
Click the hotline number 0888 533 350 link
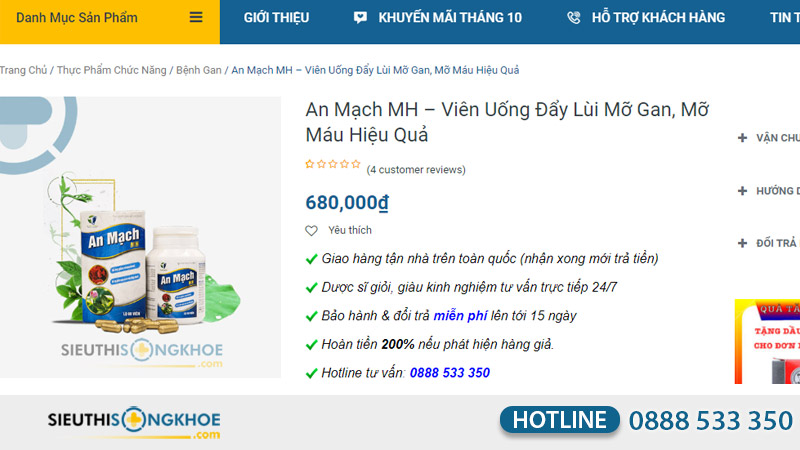click(449, 373)
